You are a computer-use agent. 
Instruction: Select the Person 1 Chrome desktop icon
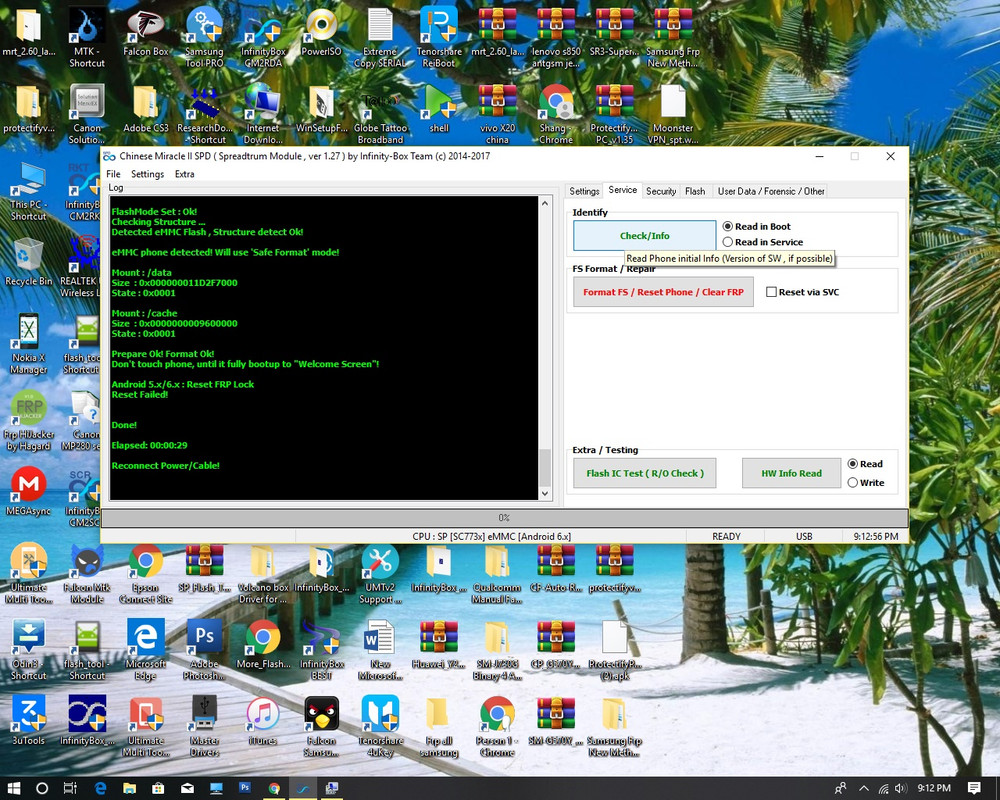(497, 726)
